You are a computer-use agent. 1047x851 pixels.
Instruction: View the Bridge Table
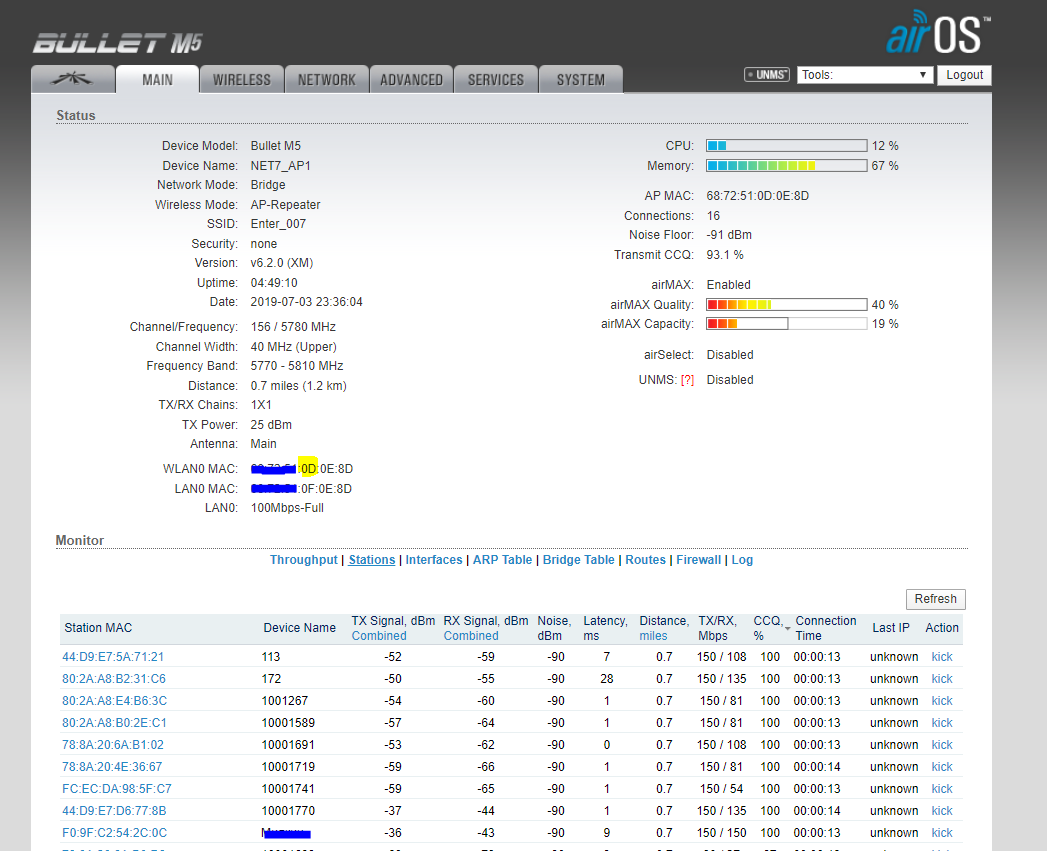[x=578, y=560]
